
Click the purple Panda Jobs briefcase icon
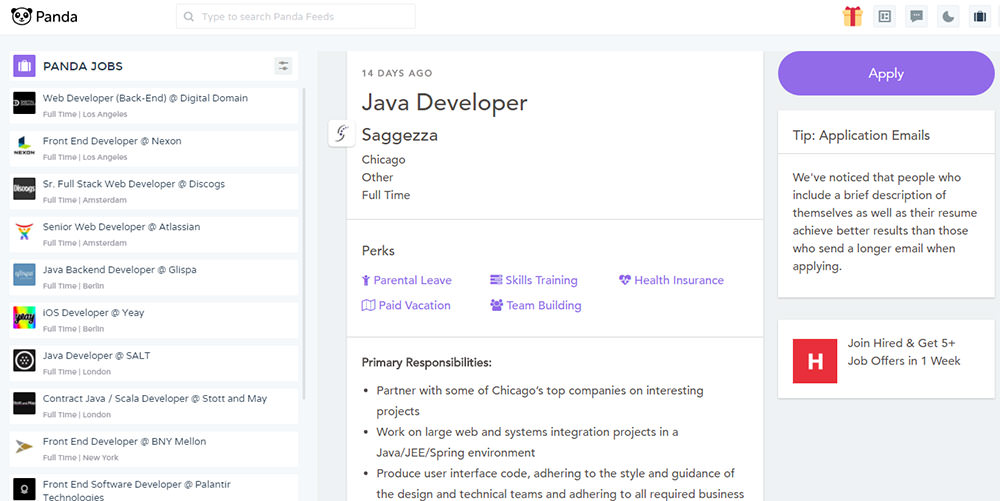(x=24, y=66)
